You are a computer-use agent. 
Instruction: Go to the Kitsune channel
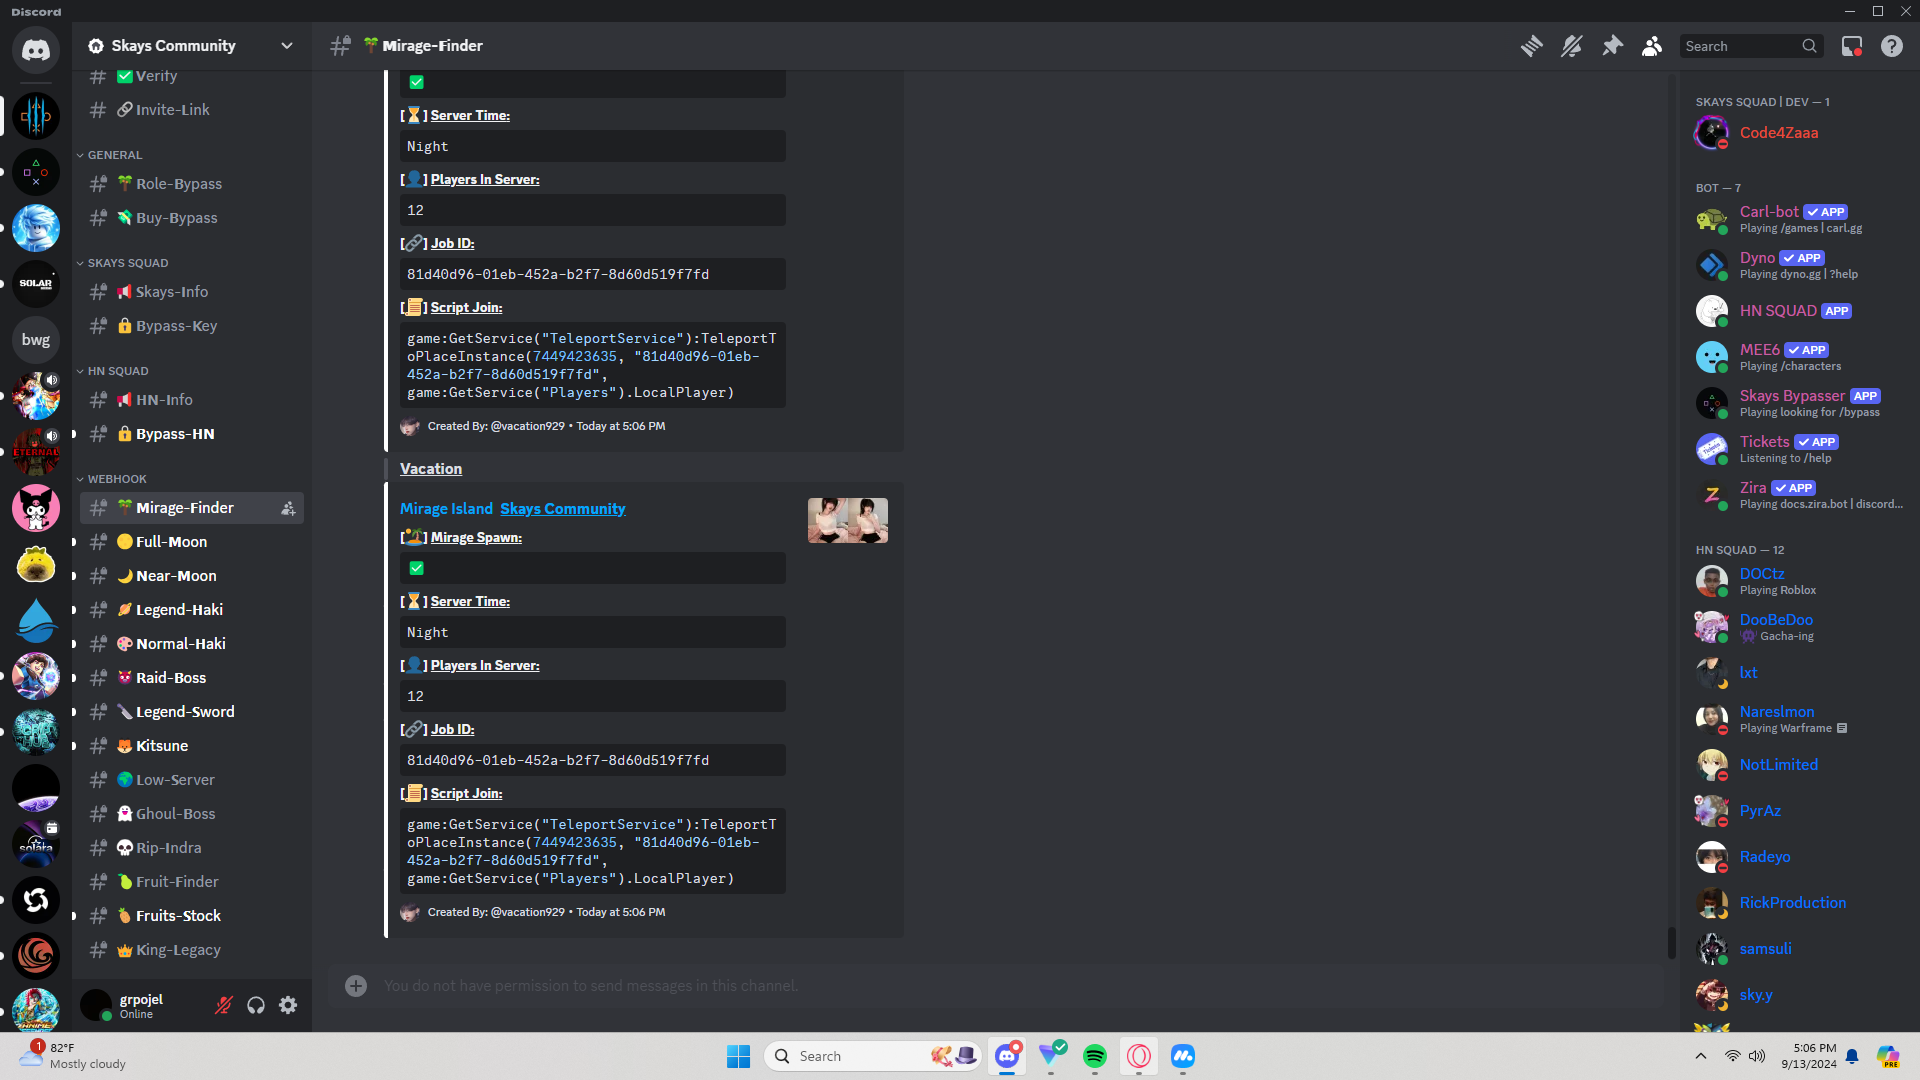pos(192,746)
